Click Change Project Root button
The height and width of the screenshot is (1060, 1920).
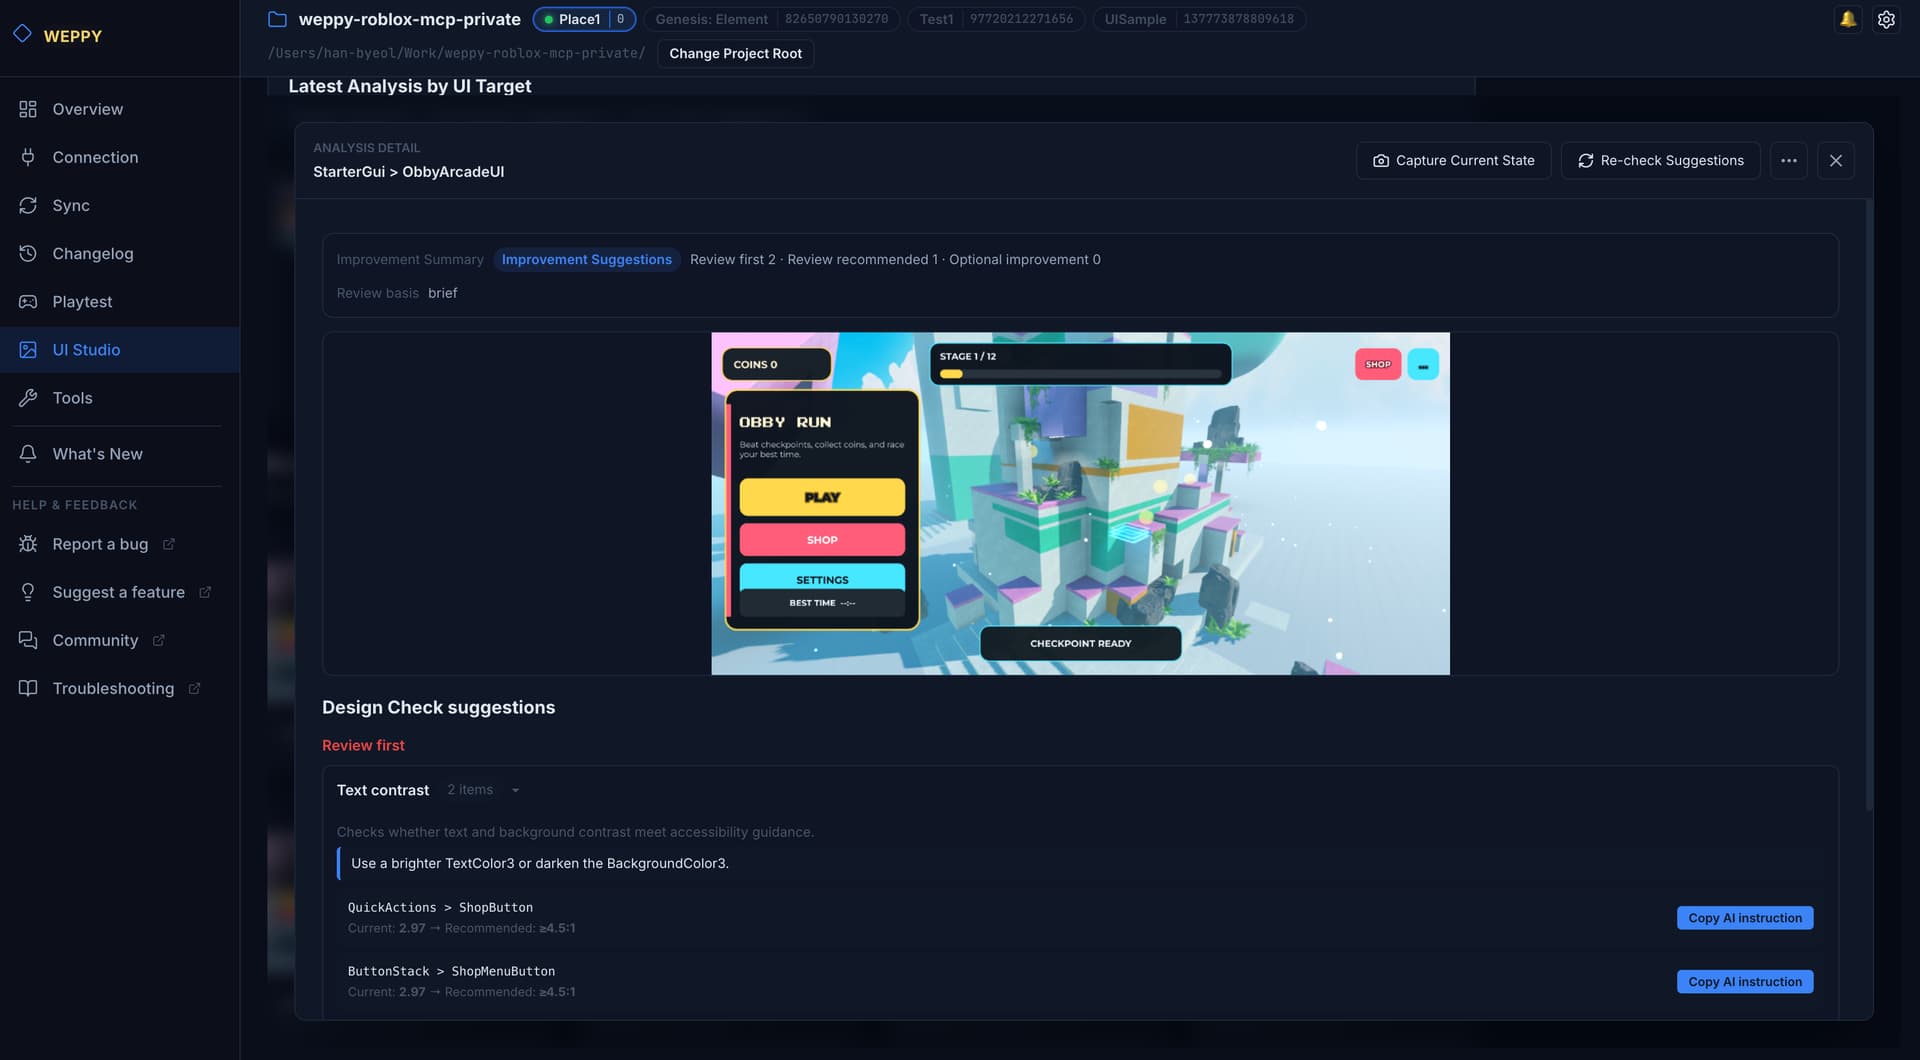pyautogui.click(x=735, y=53)
